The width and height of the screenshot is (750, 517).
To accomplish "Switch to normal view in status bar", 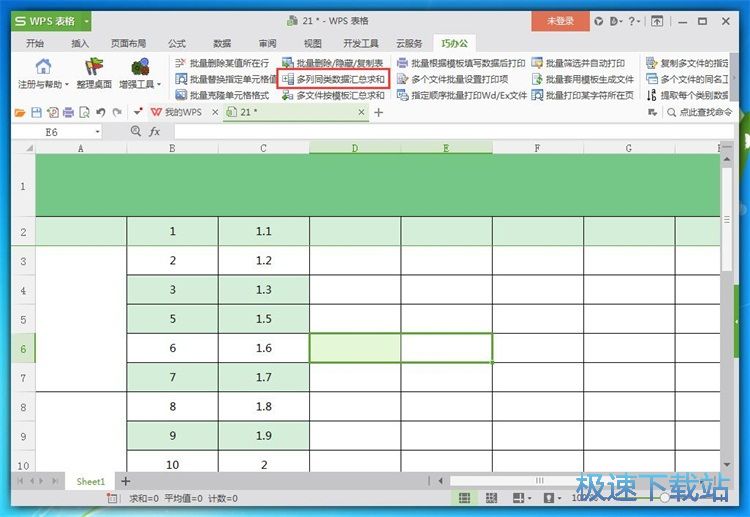I will (464, 498).
